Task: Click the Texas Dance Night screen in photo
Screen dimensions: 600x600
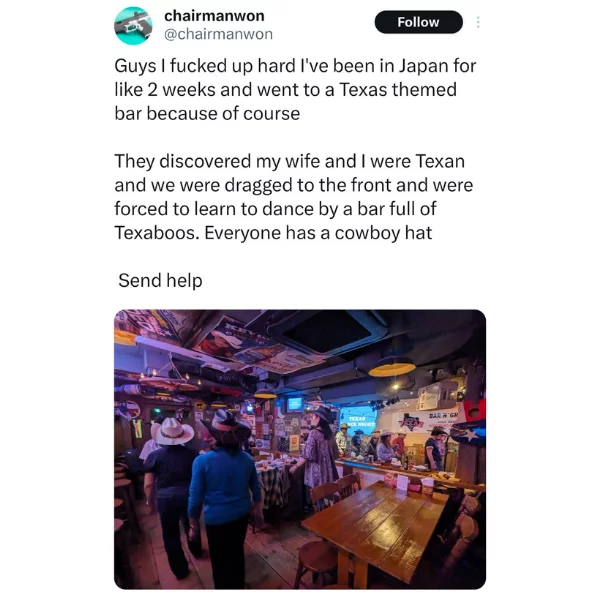Action: pos(358,419)
